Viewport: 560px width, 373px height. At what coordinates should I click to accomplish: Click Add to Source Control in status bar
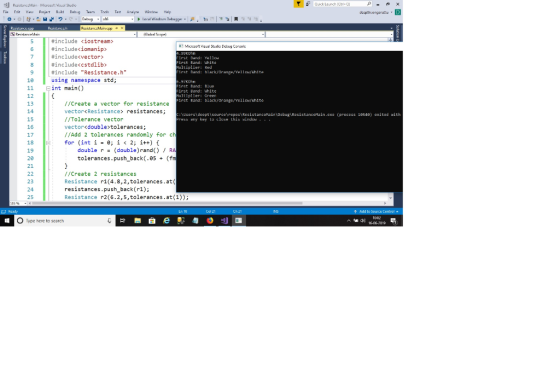pos(376,212)
